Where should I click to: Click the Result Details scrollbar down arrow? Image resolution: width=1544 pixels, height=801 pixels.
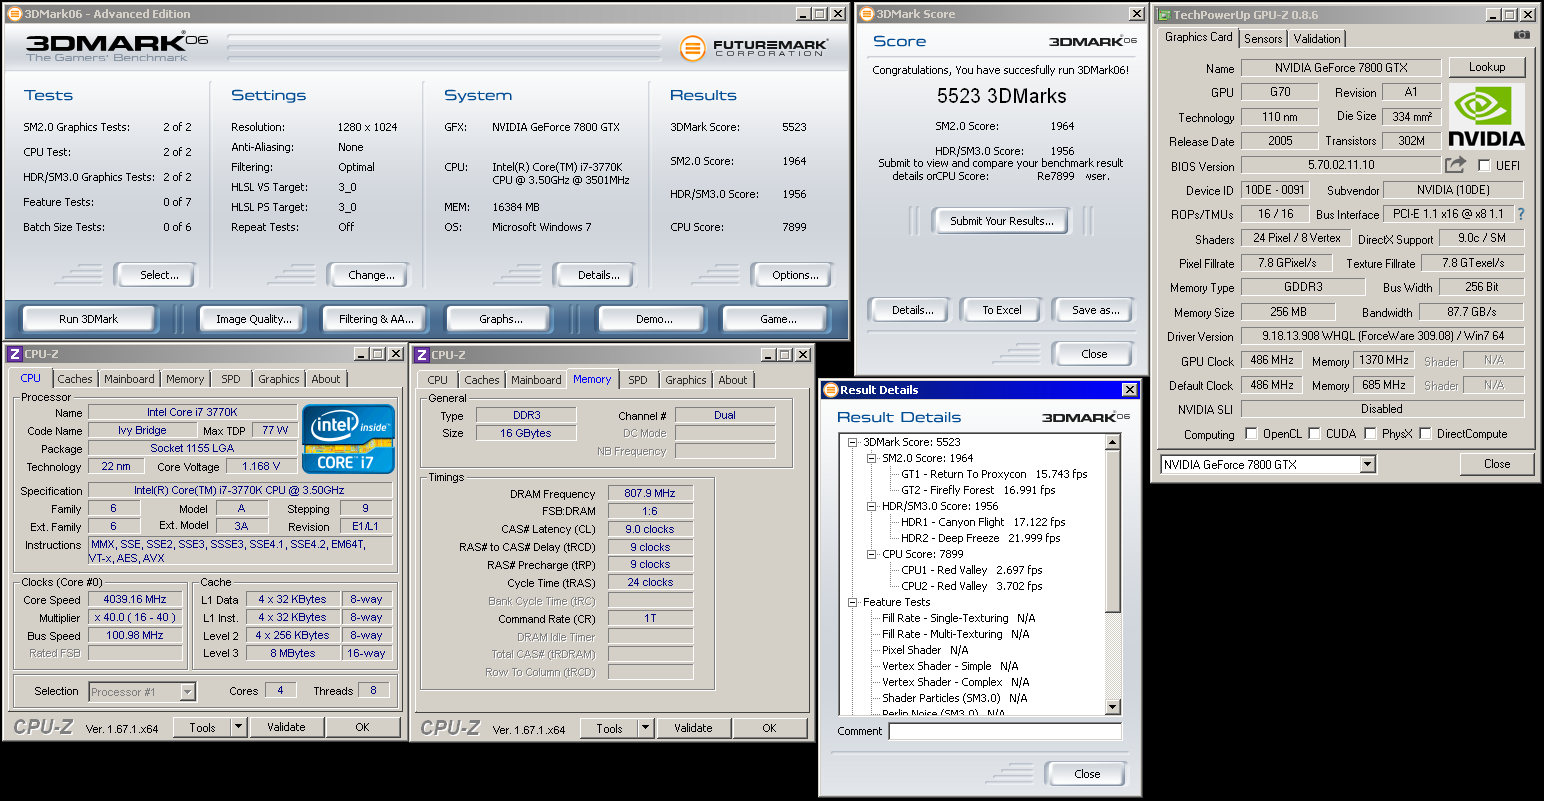1113,707
